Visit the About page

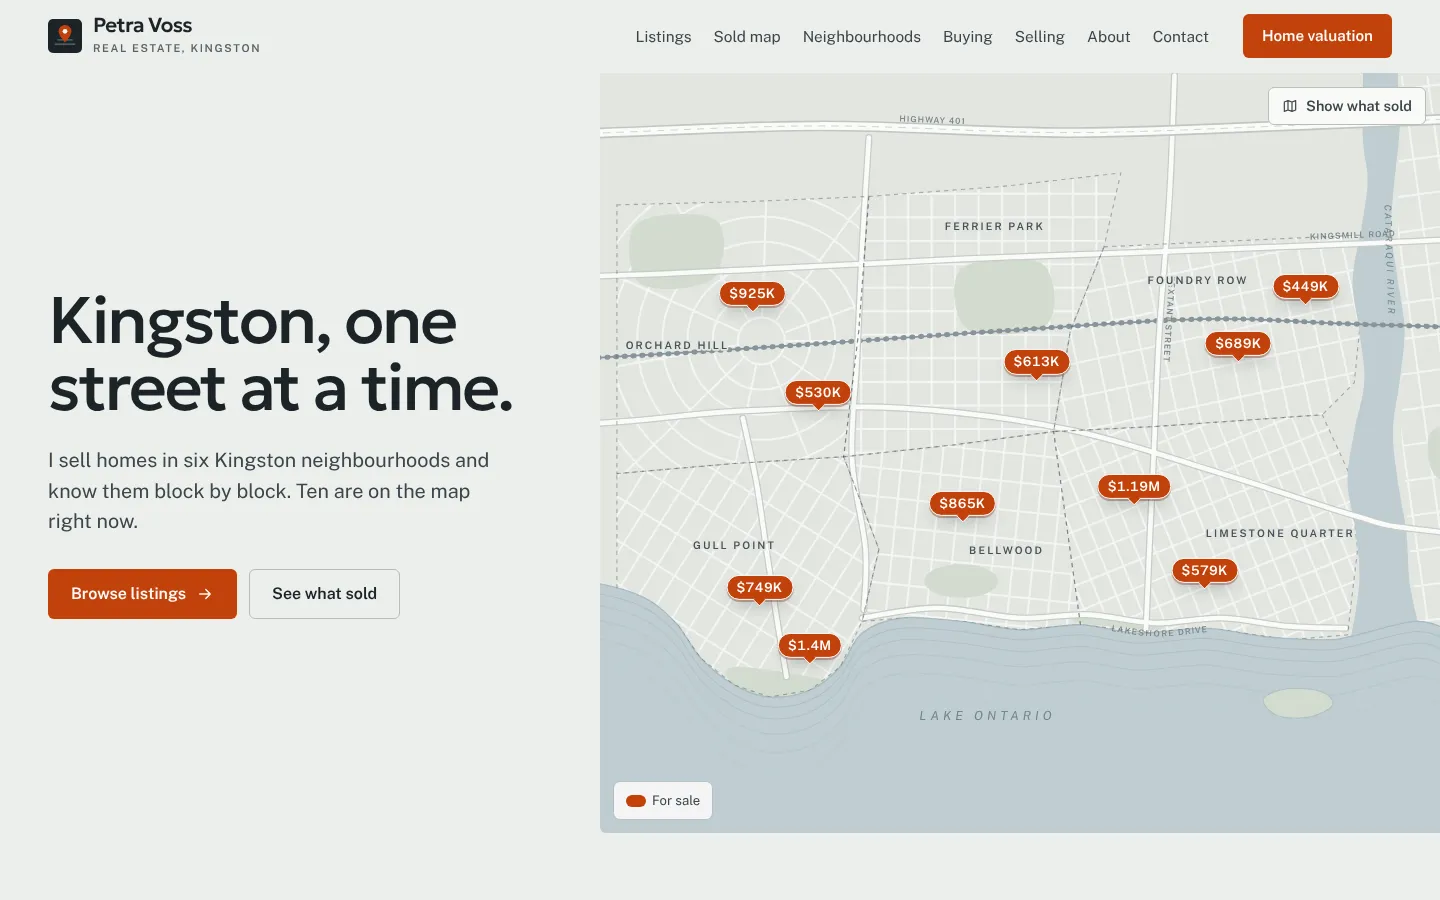point(1109,37)
